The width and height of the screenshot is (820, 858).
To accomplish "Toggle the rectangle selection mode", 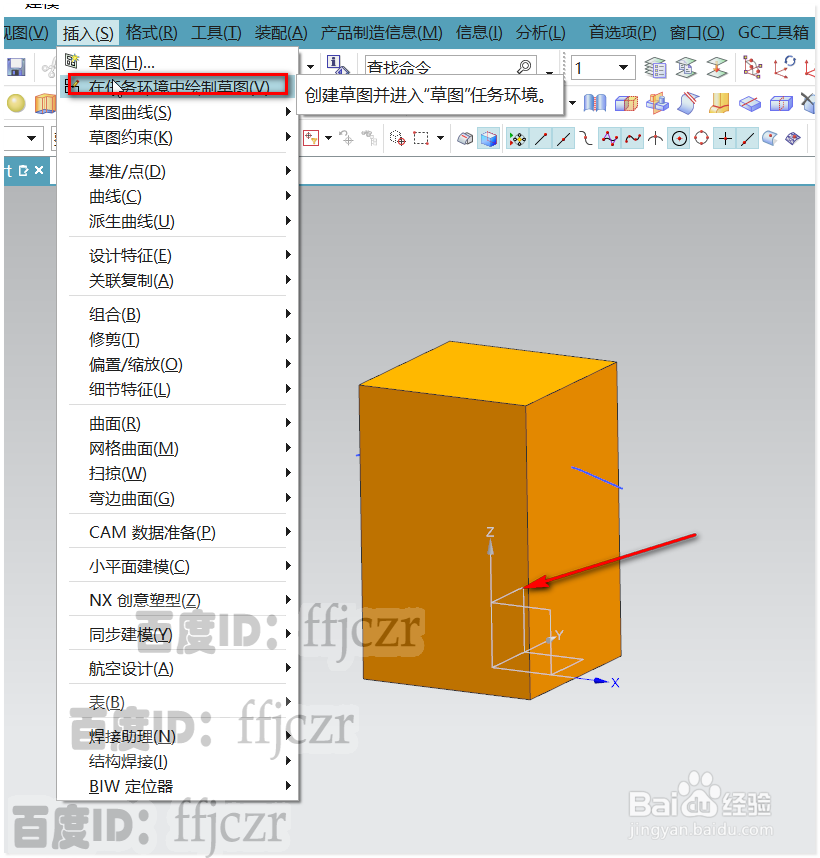I will (421, 138).
